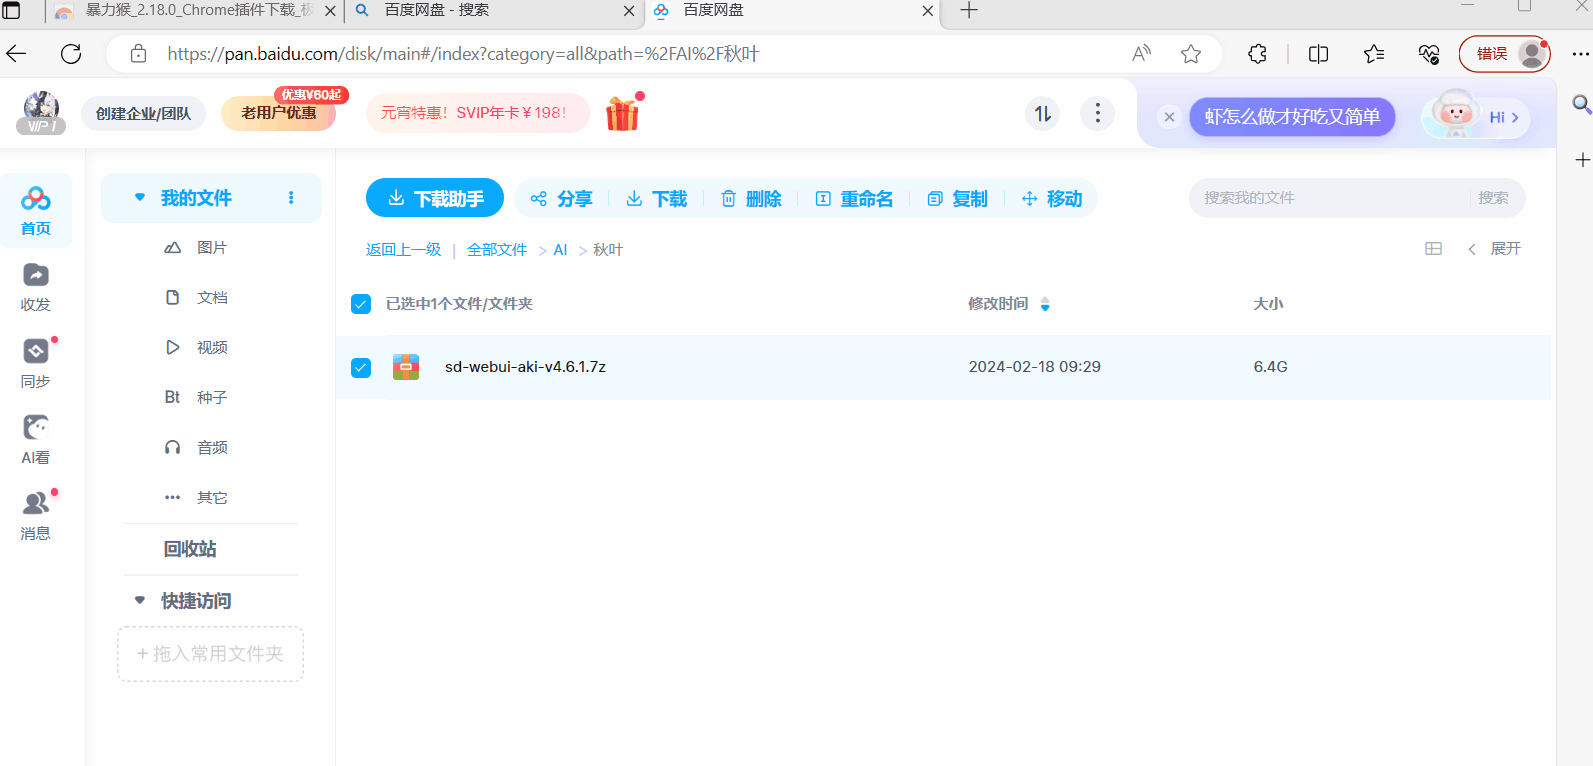Click 重命名 in the file toolbar
The image size is (1593, 766).
click(x=854, y=199)
